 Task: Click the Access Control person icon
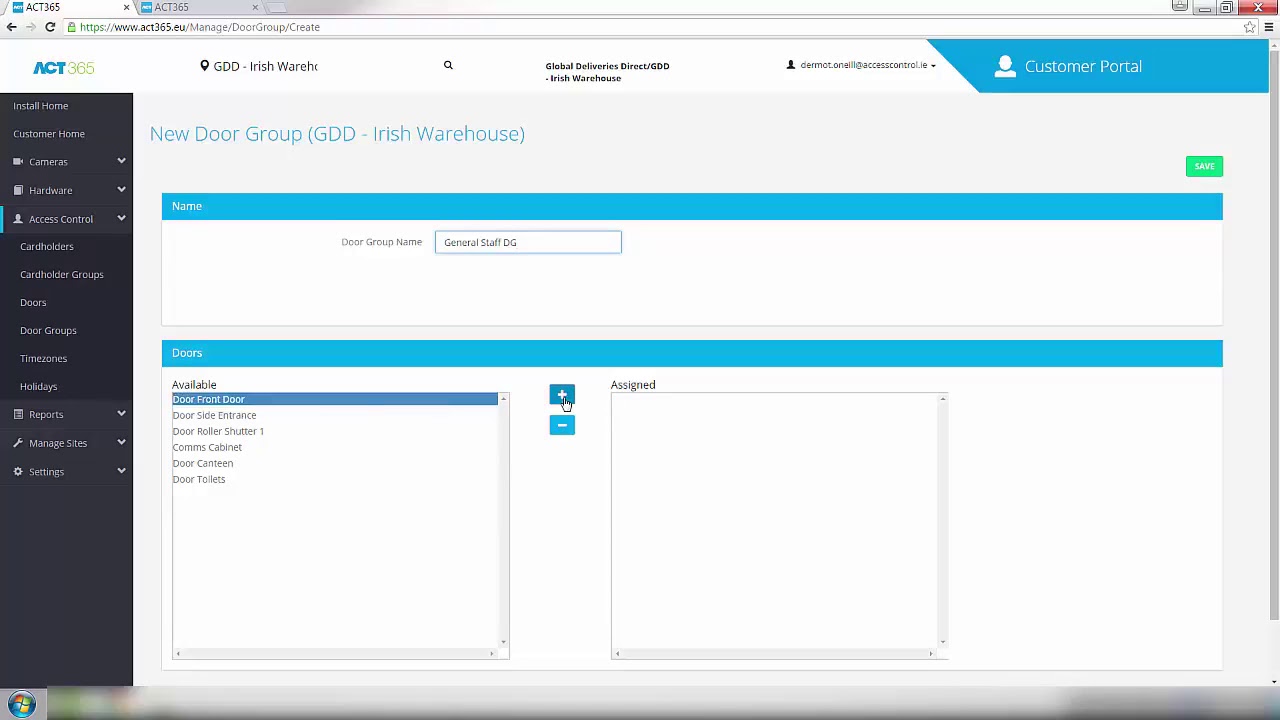tap(18, 219)
